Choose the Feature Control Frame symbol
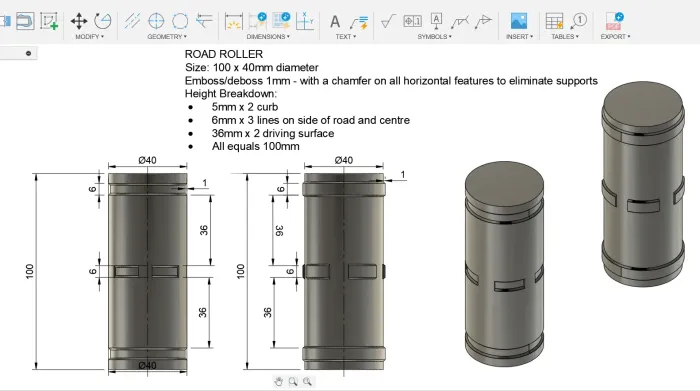This screenshot has width=700, height=391. coord(412,21)
